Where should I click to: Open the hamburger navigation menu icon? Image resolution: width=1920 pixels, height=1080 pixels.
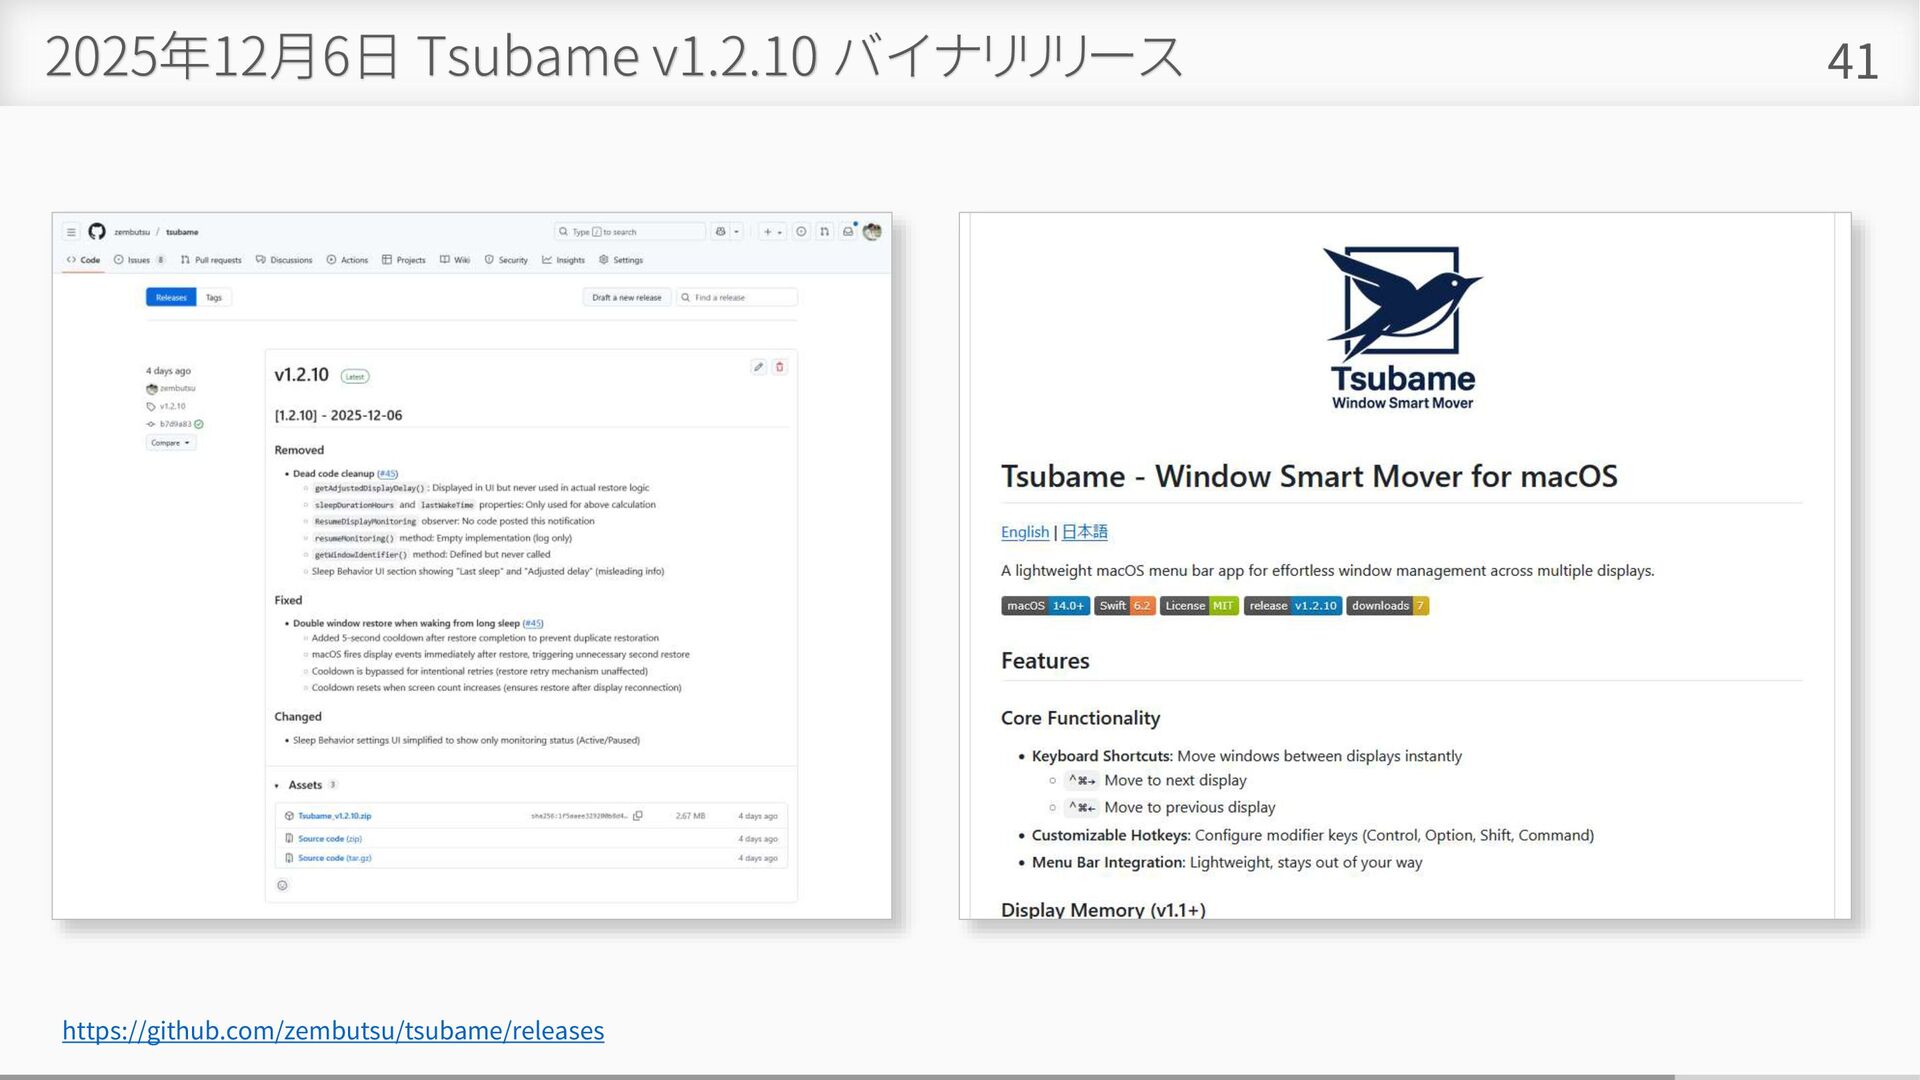click(x=71, y=232)
